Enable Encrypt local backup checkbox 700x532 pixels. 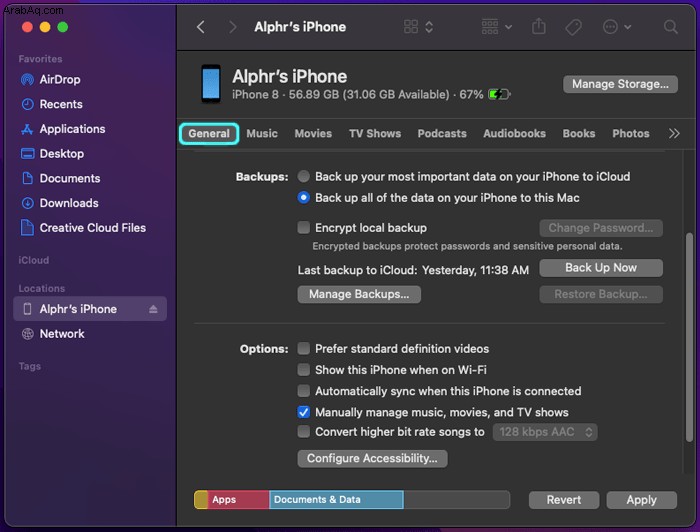(304, 228)
